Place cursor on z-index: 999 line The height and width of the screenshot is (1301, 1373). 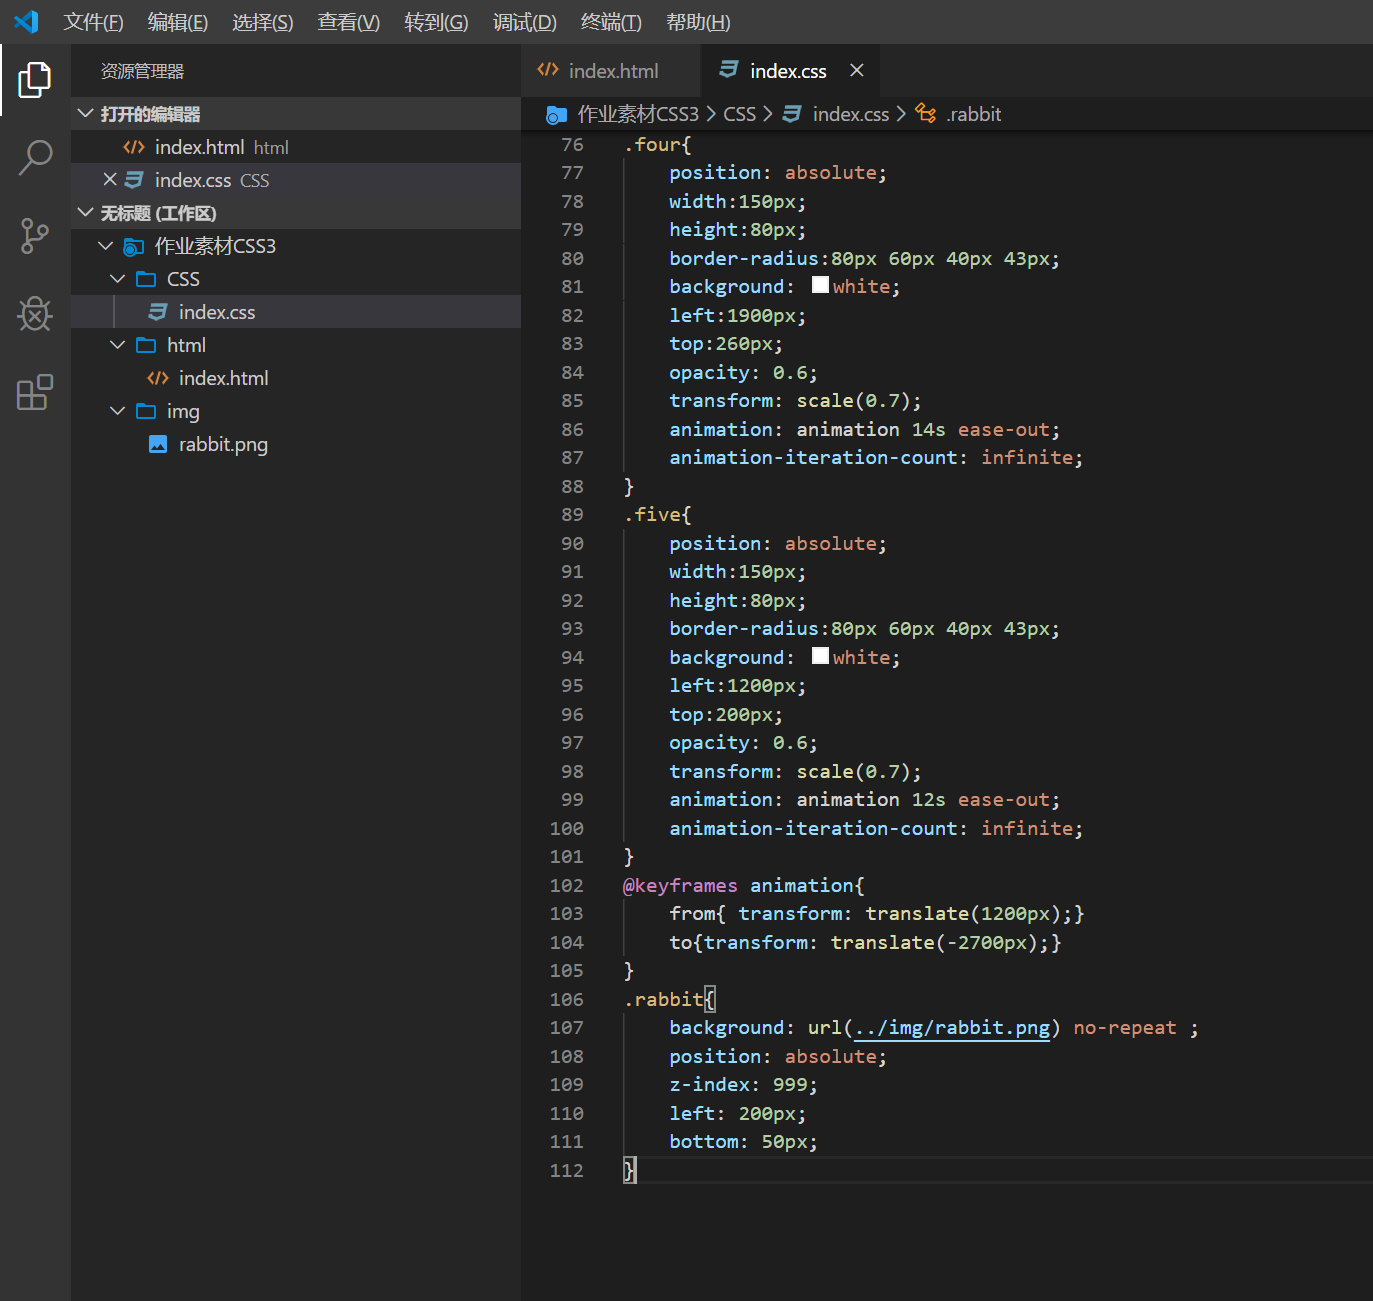pyautogui.click(x=743, y=1084)
